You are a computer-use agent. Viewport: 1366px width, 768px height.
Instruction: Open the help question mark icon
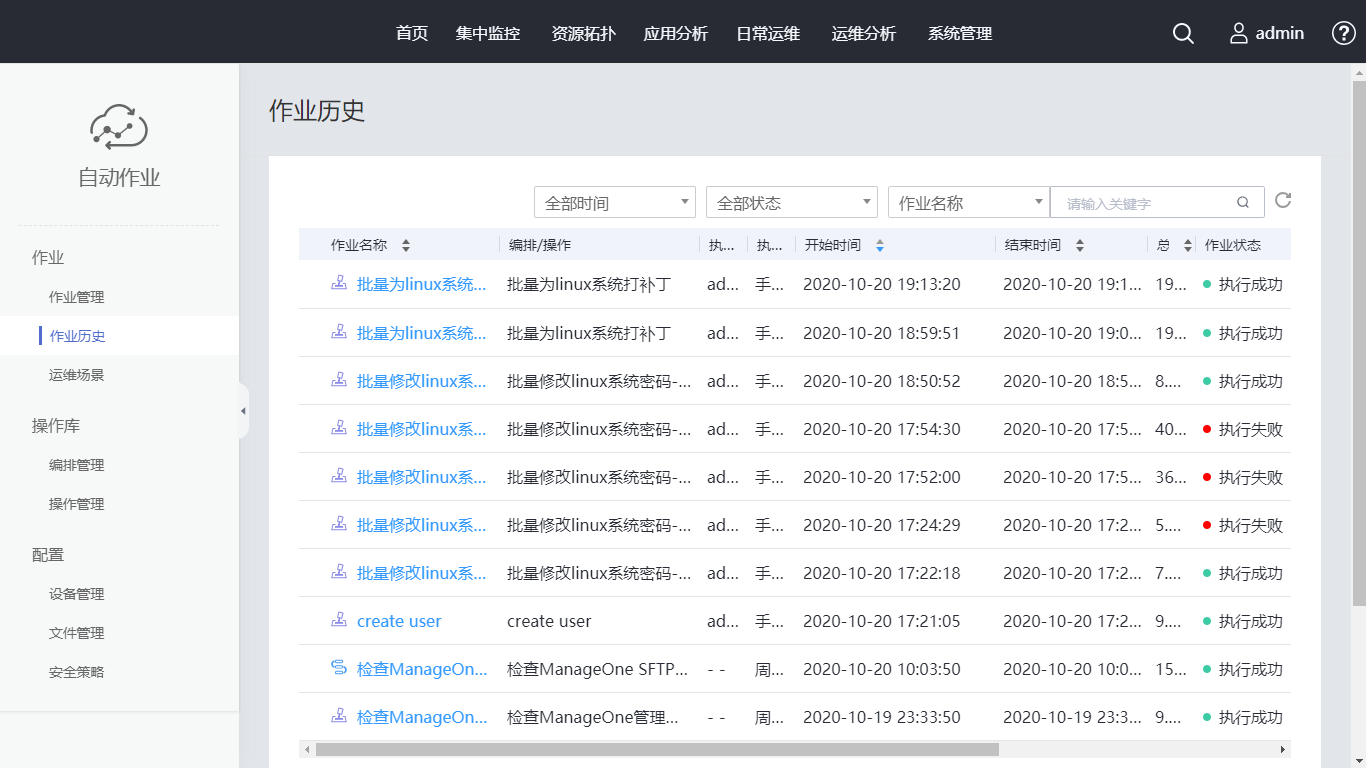(1344, 33)
